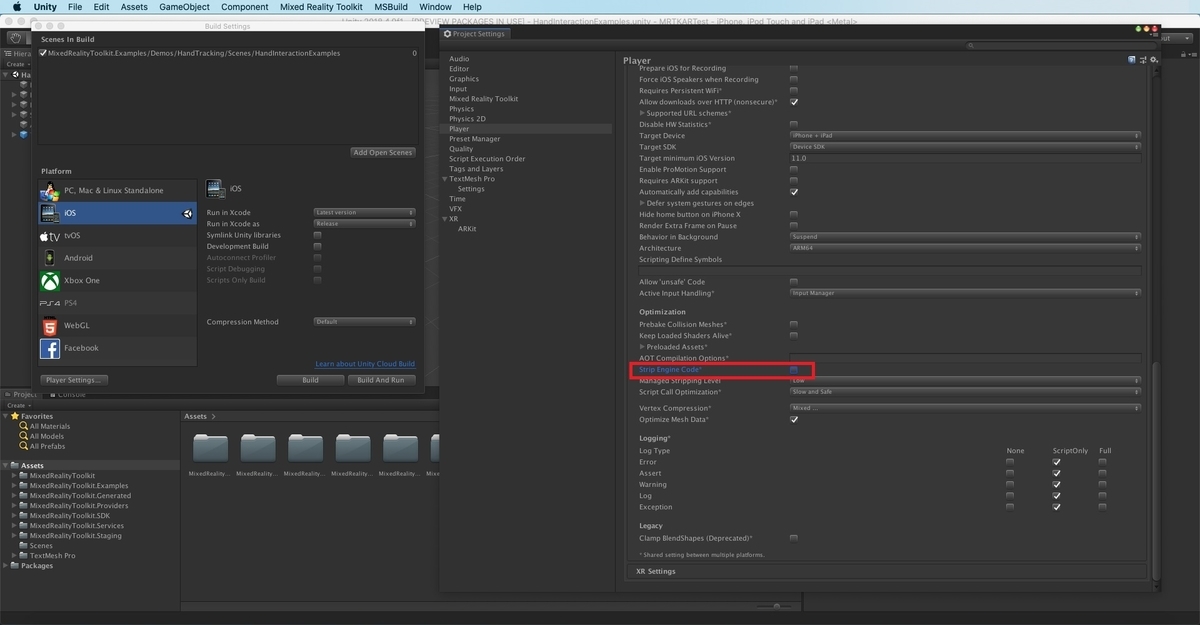Click the Build button

(x=310, y=380)
